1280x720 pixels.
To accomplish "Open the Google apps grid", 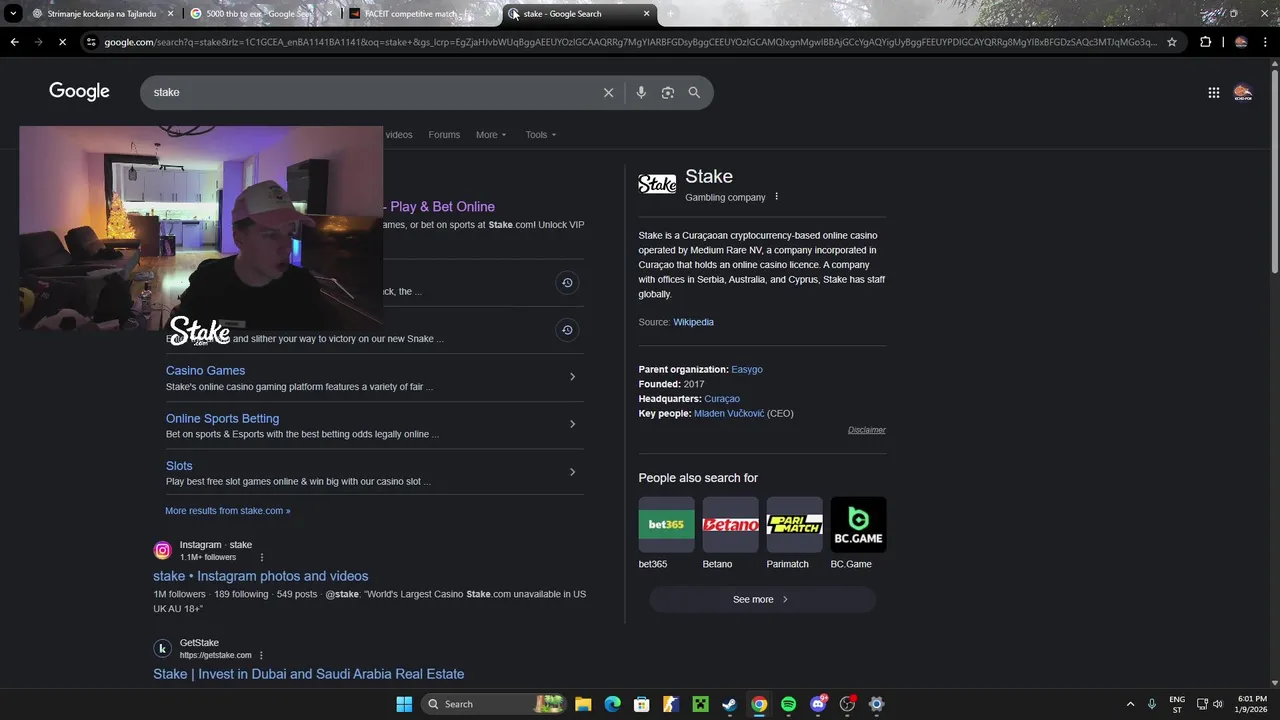I will tap(1214, 92).
